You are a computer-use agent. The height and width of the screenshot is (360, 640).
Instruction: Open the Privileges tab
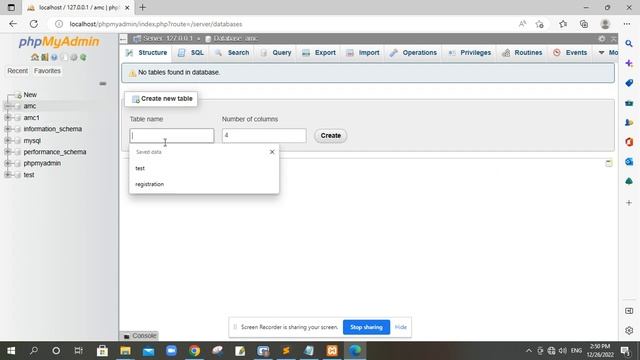pos(470,53)
